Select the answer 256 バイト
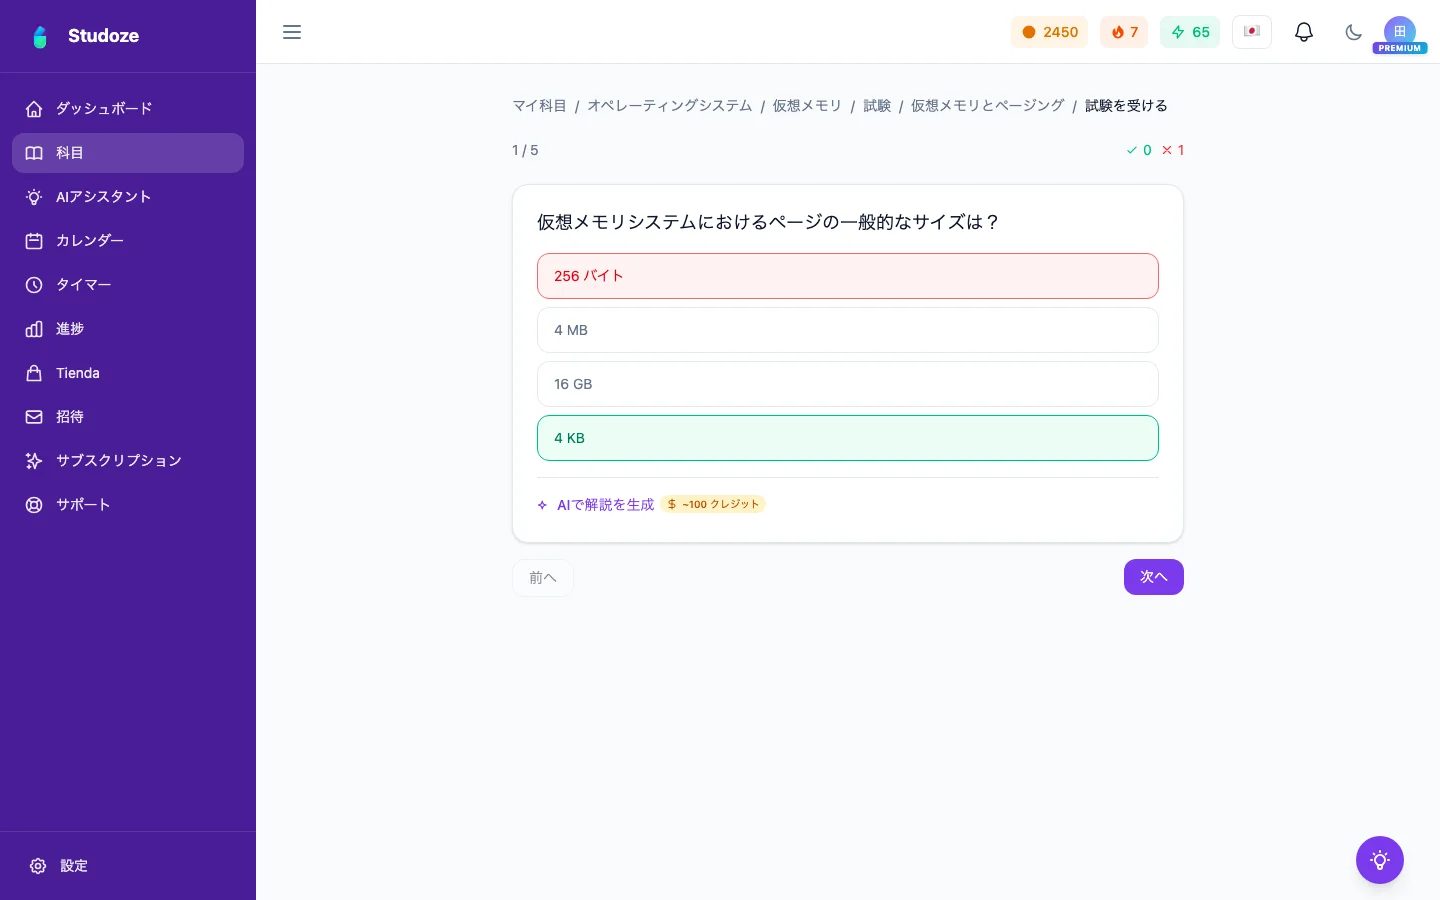Image resolution: width=1440 pixels, height=900 pixels. click(848, 276)
